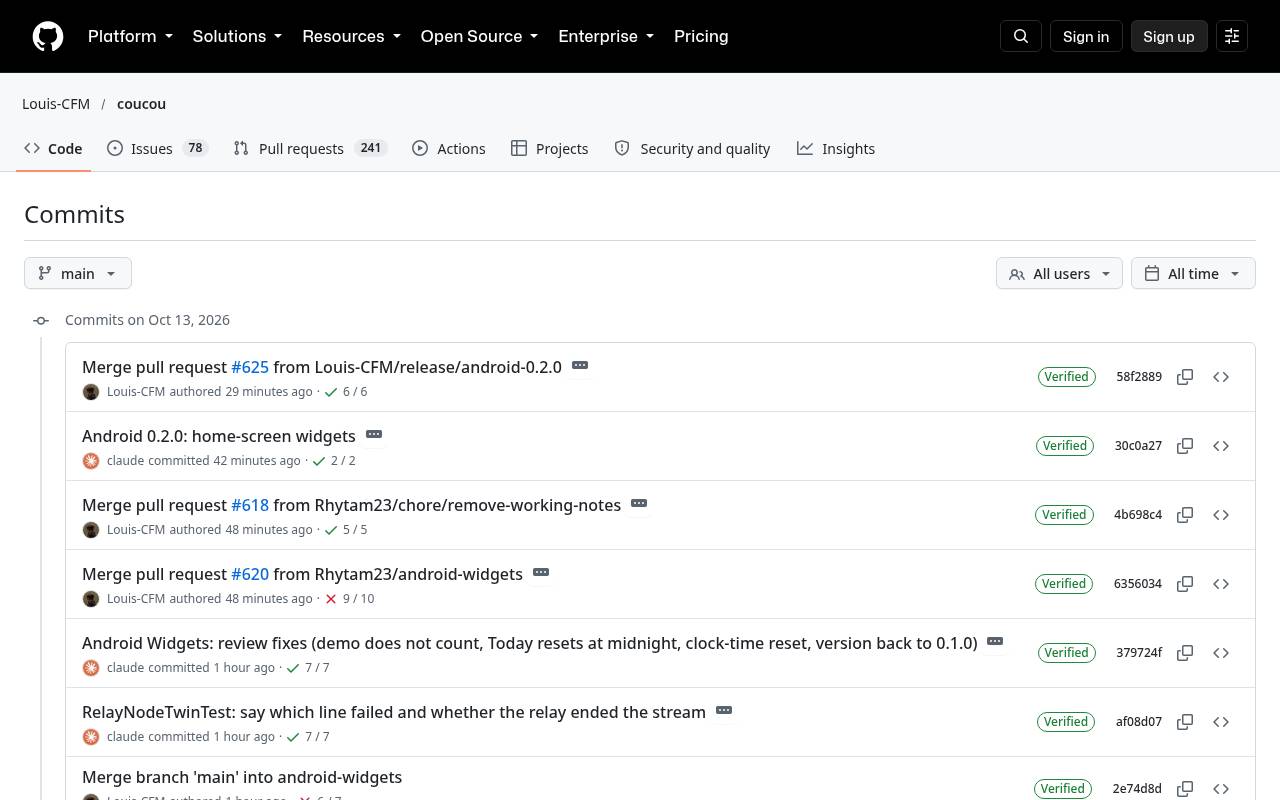Open the GitHub homepage logo
This screenshot has width=1280, height=800.
[x=48, y=36]
